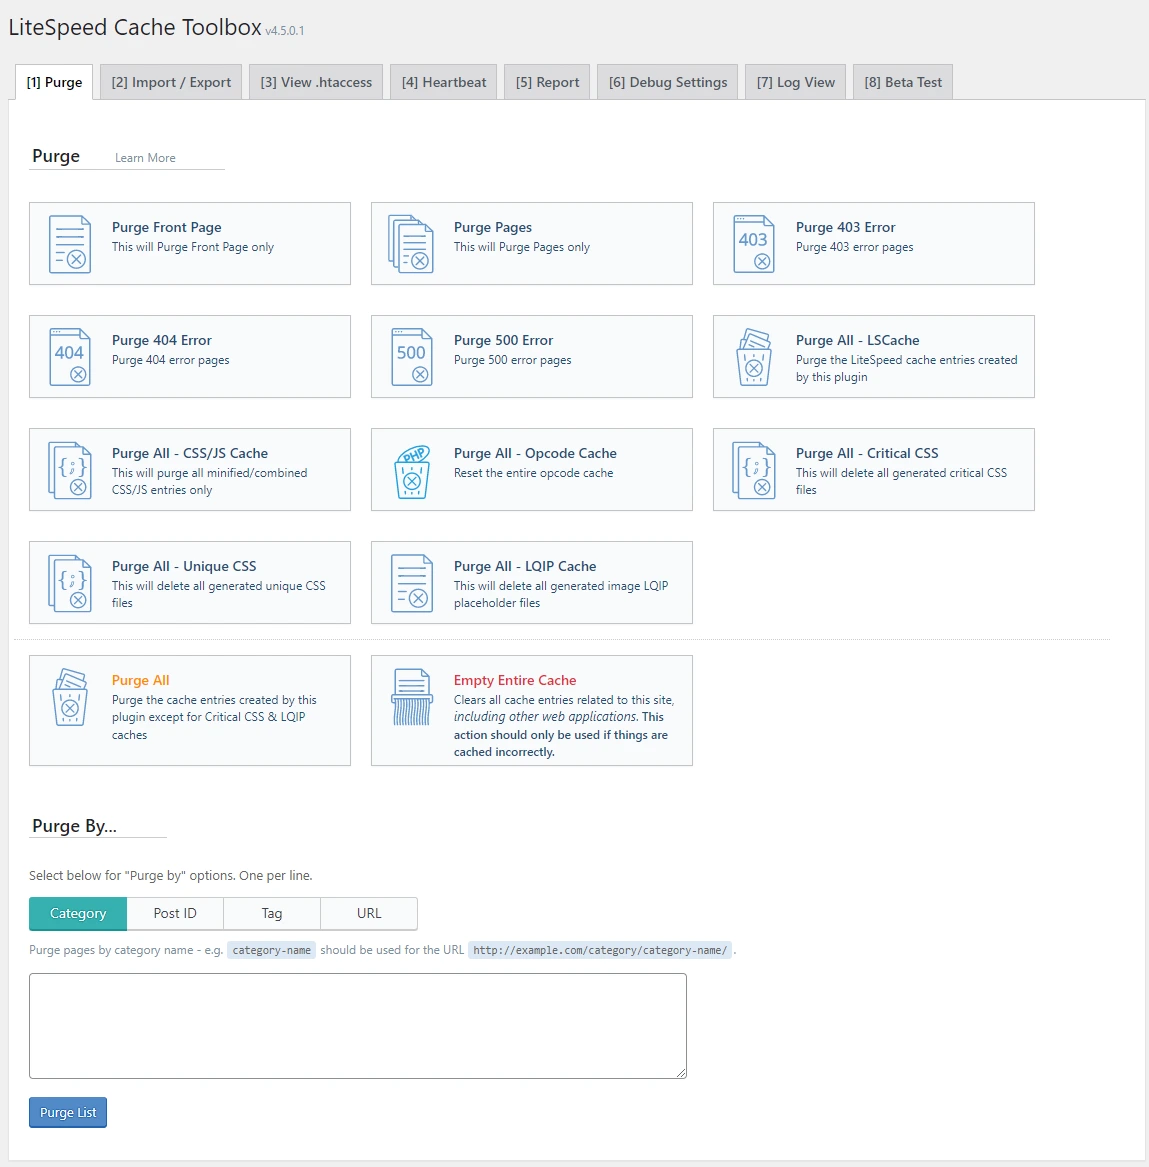
Task: Click 'This will Purge Front Page only' text
Action: click(x=193, y=246)
